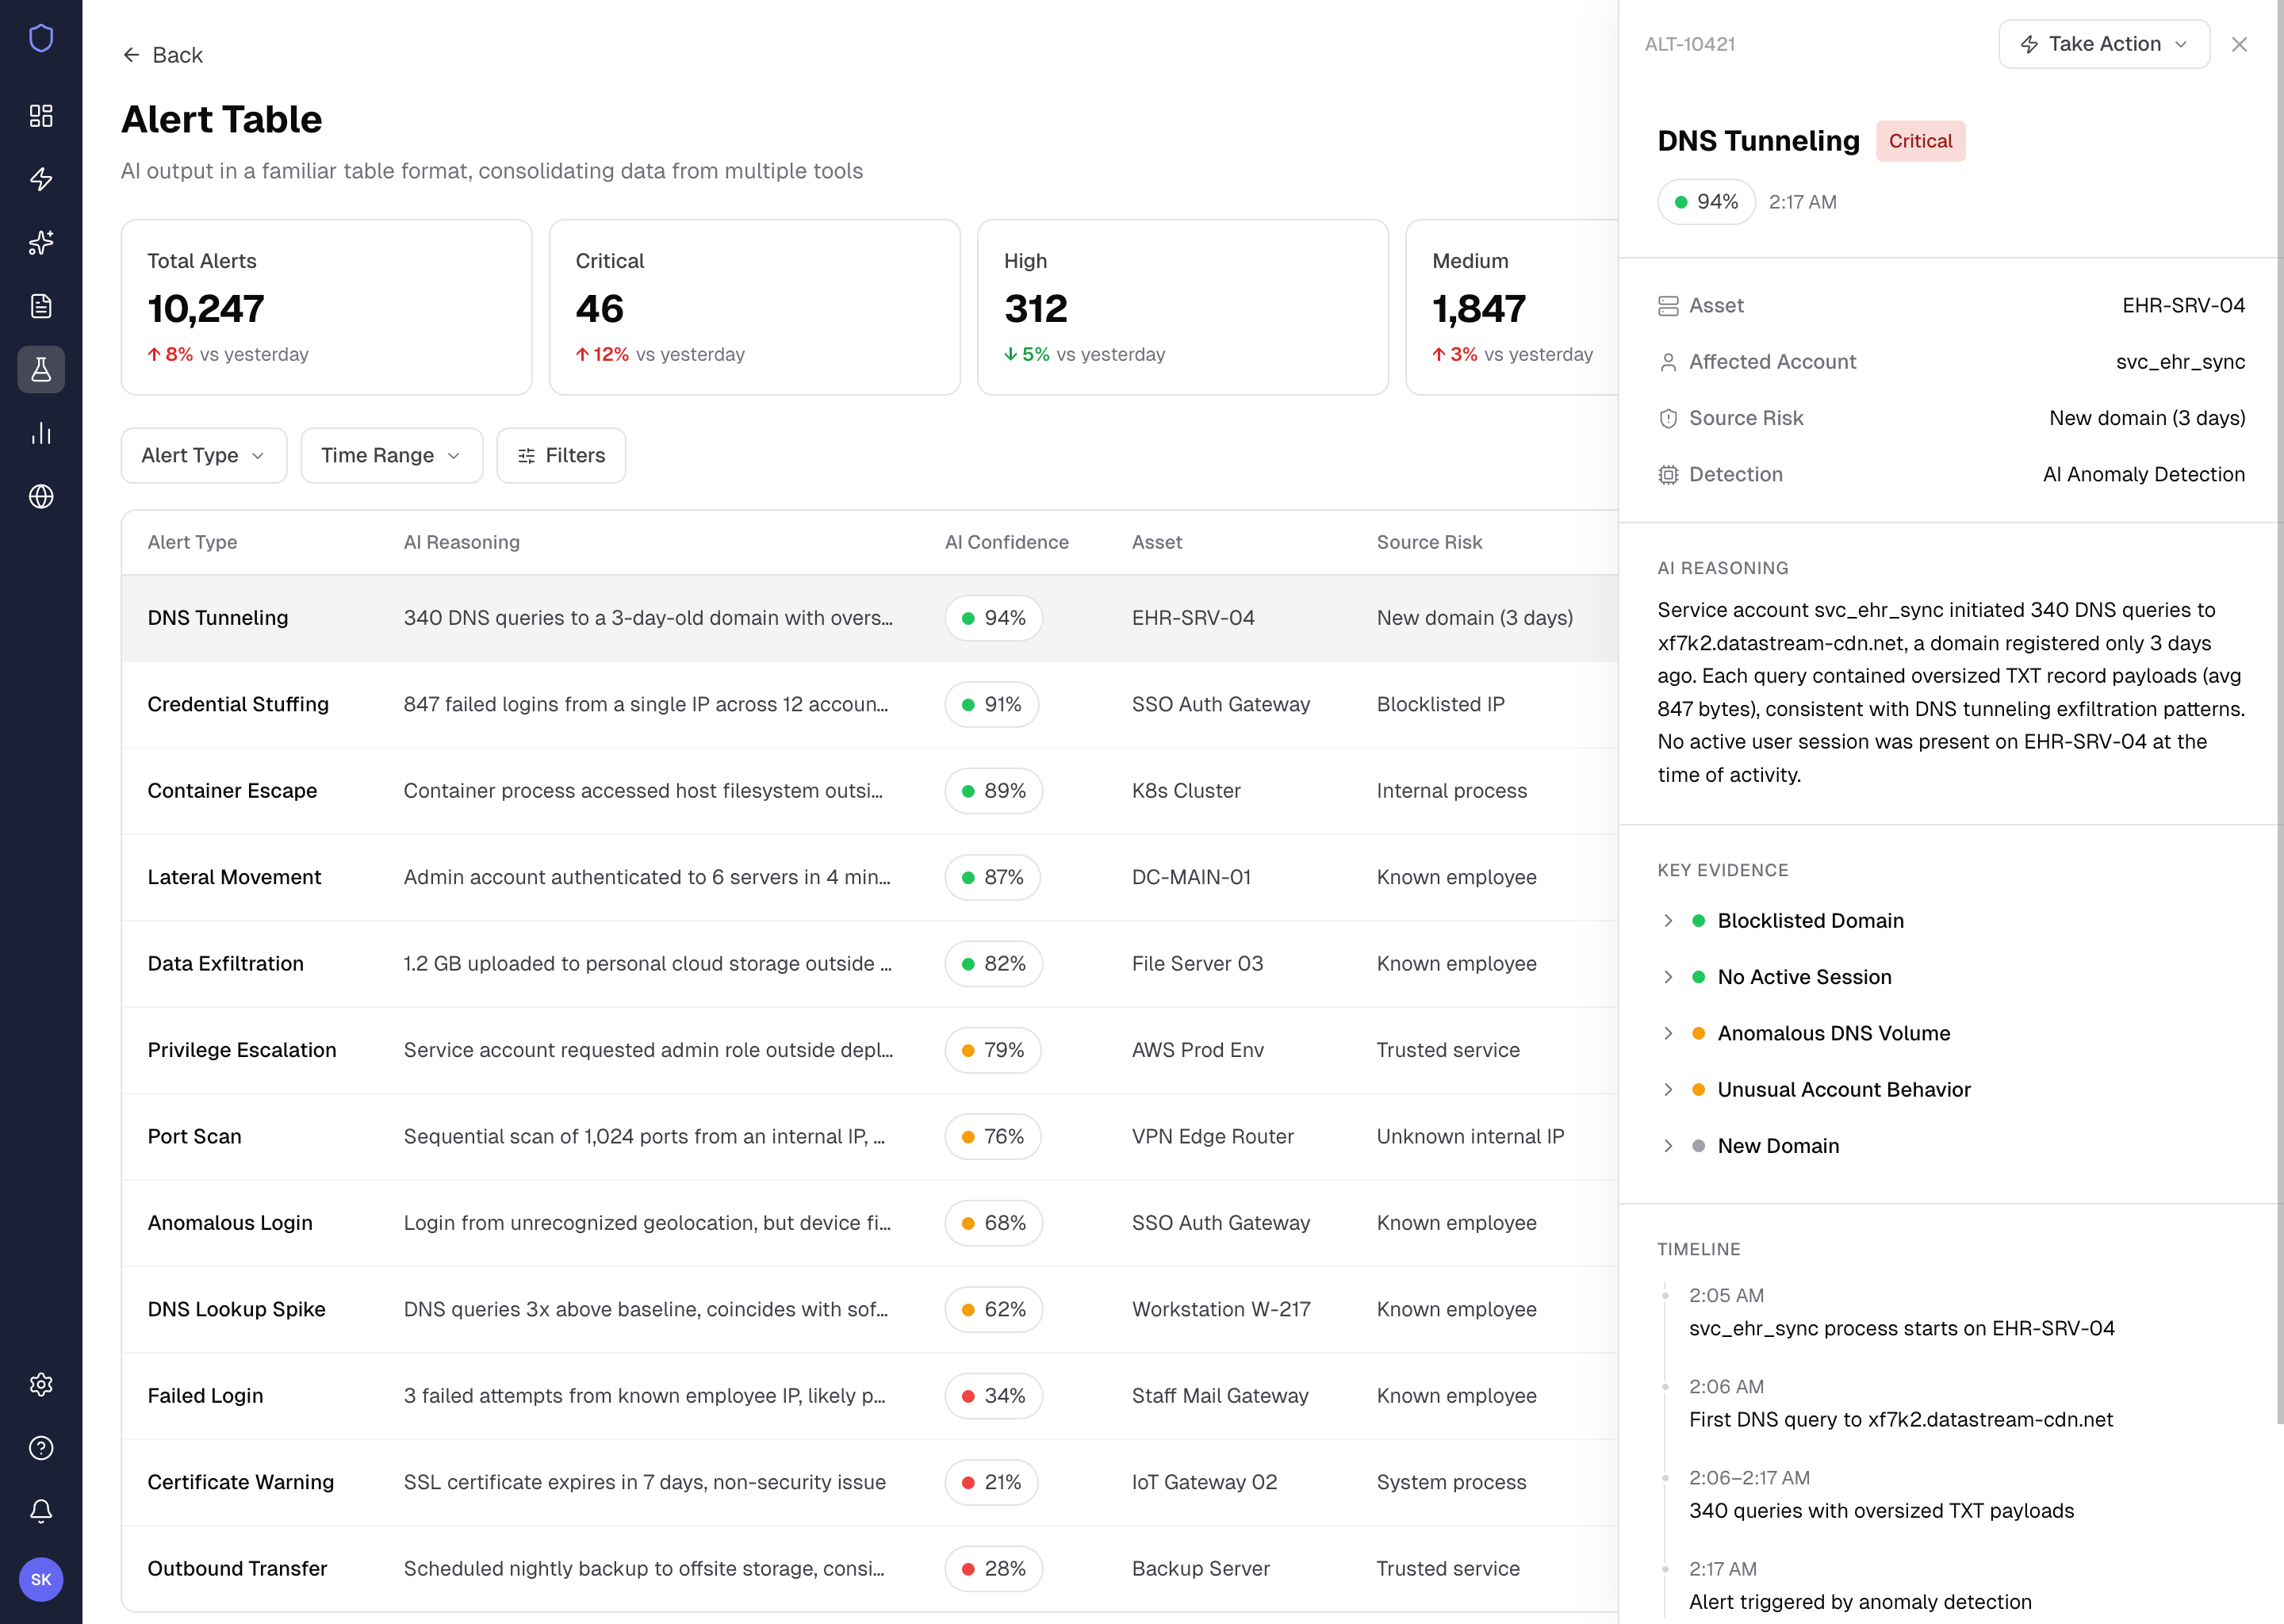Go Back using the back link
This screenshot has height=1624, width=2284.
tap(162, 55)
